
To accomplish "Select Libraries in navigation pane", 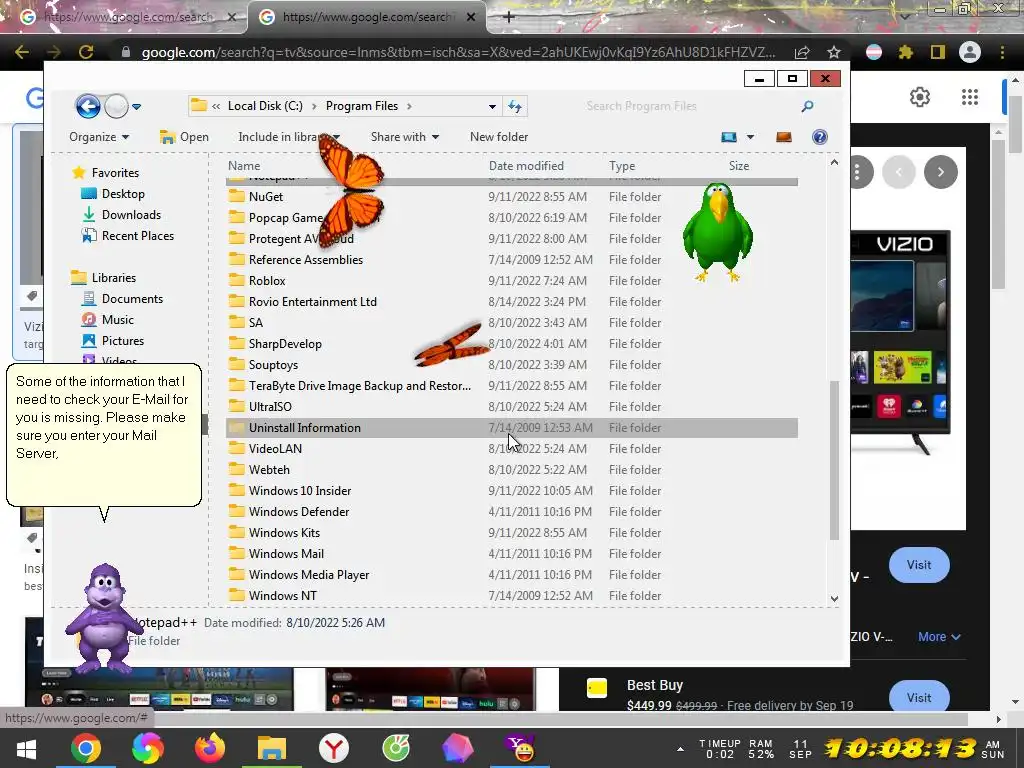I will (103, 278).
